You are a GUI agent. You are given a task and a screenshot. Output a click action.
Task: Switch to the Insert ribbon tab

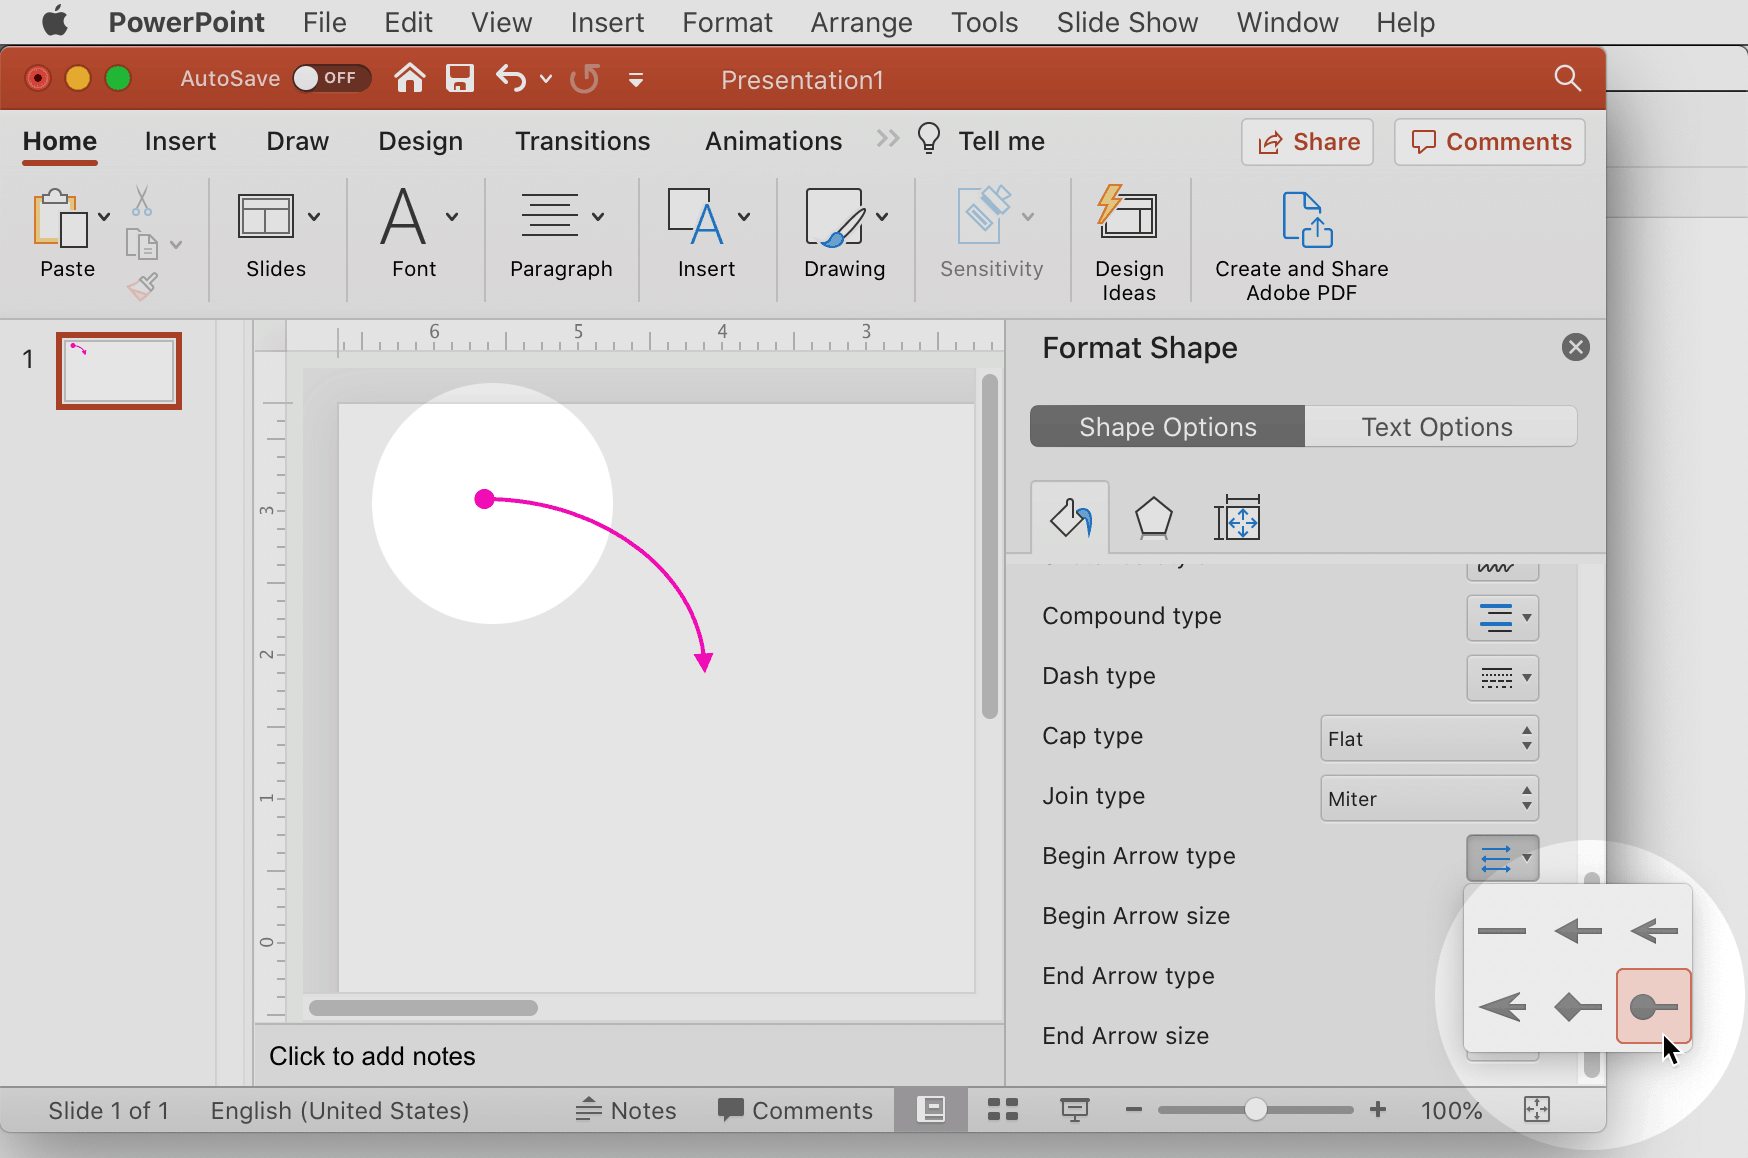click(x=180, y=141)
